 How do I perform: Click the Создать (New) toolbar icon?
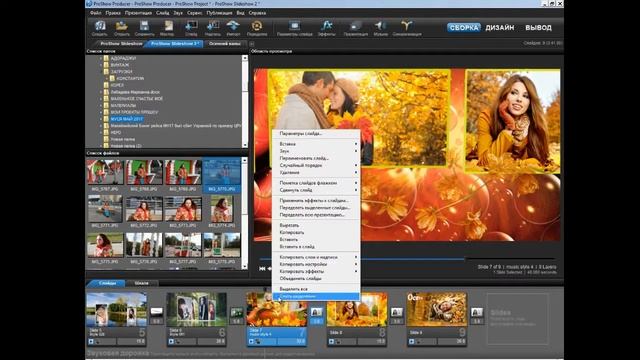tap(100, 28)
